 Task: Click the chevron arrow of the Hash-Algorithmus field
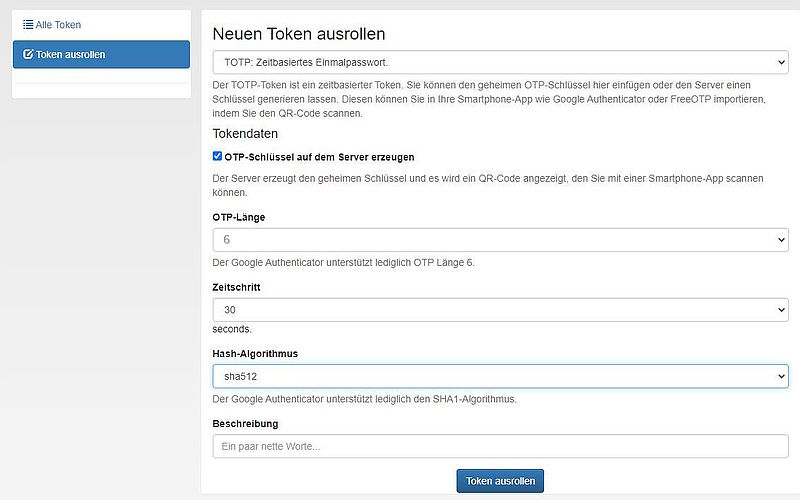tap(781, 376)
